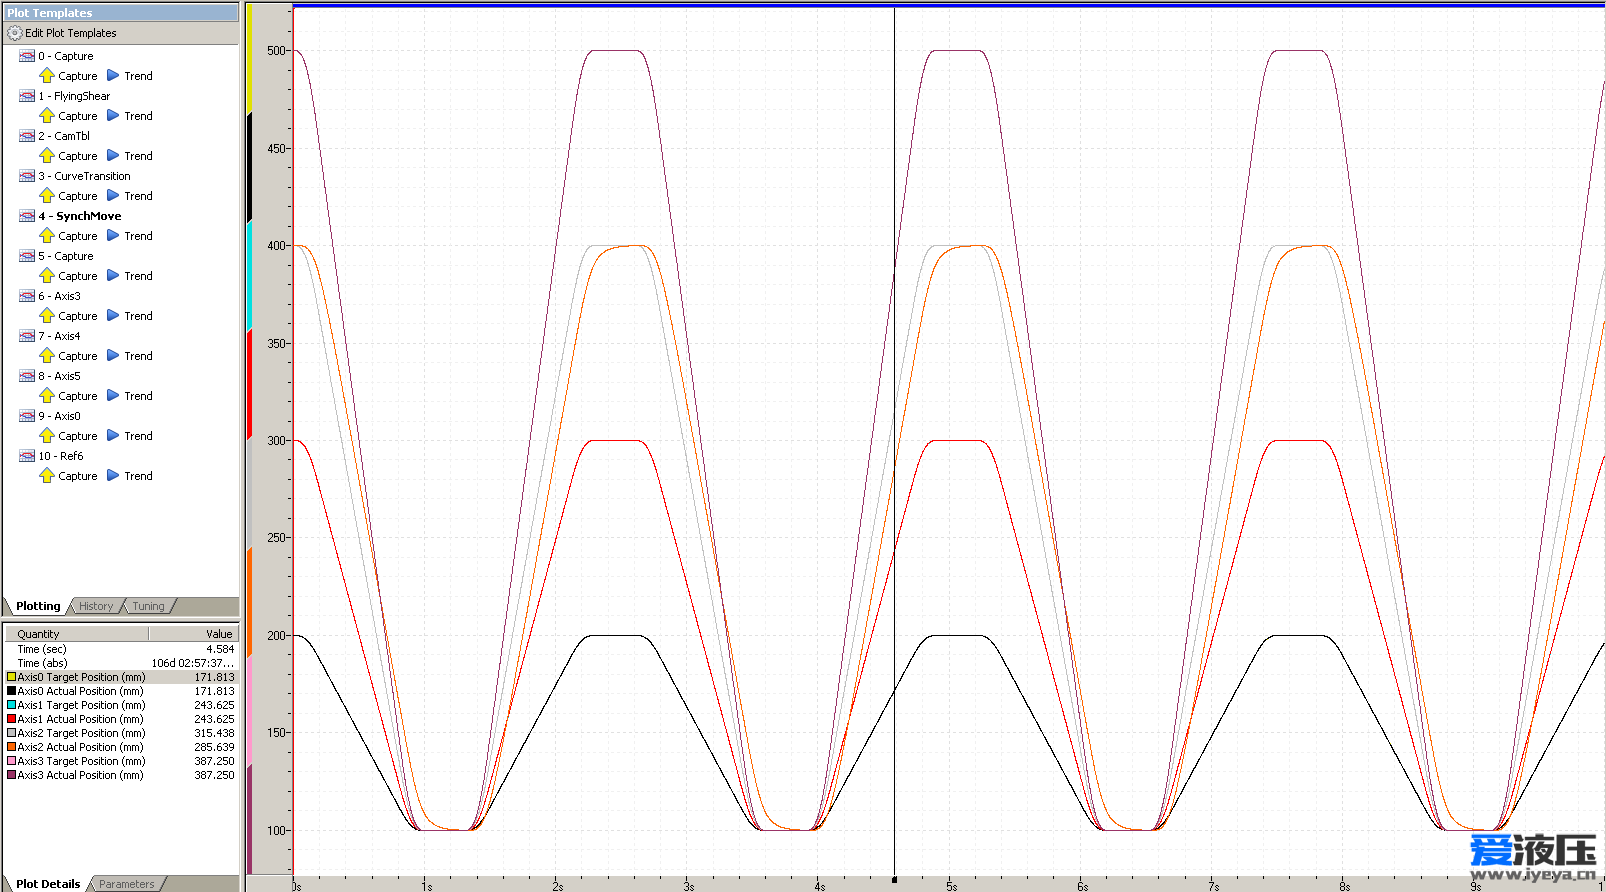This screenshot has height=892, width=1606.
Task: Click purple Axis3 Actual Position swatch
Action: point(12,775)
